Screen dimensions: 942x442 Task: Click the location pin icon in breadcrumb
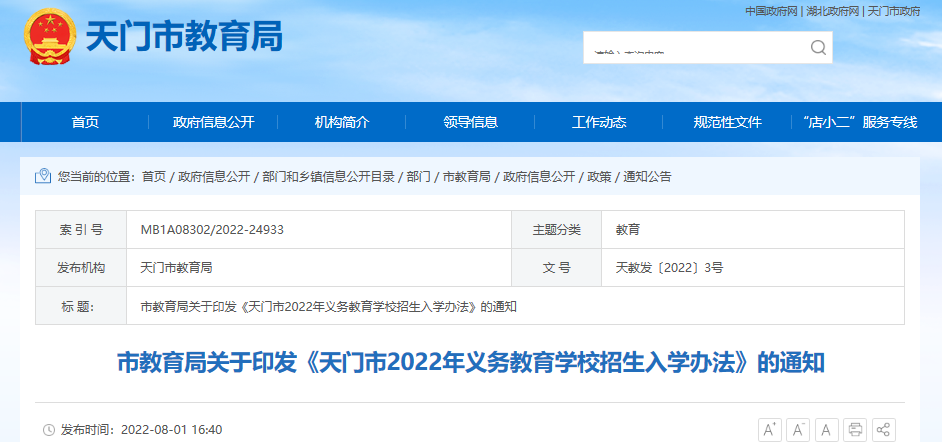[x=43, y=176]
